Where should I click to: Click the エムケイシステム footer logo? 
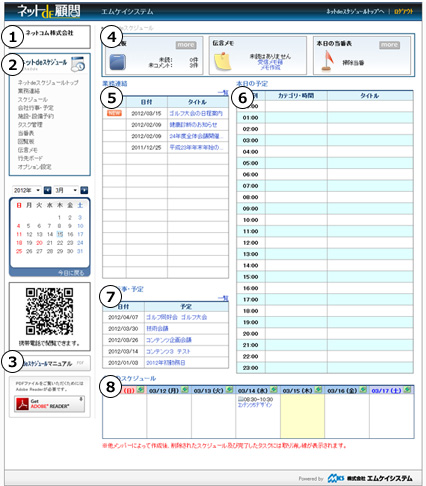[x=370, y=478]
